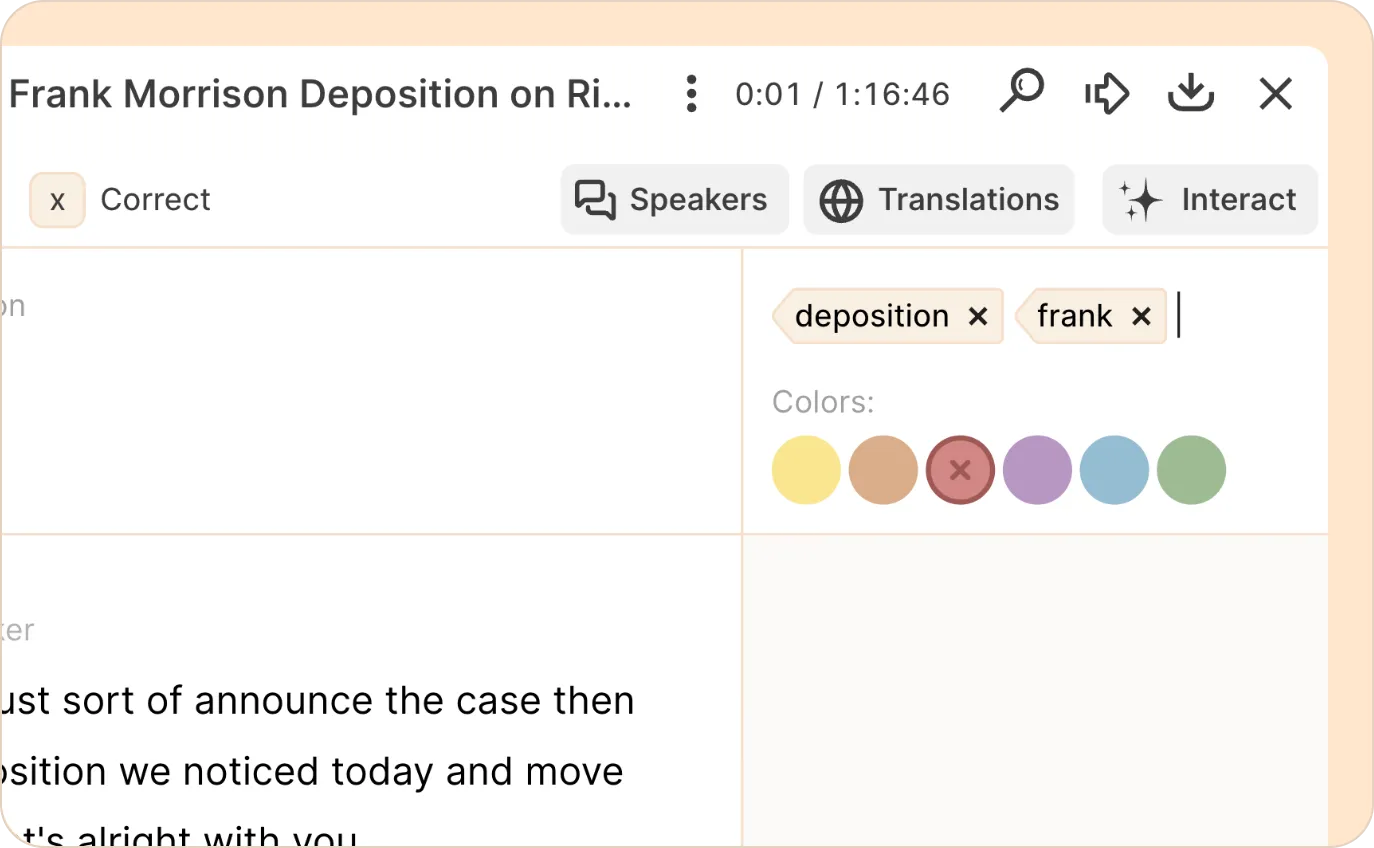Viewport: 1374px width, 848px height.
Task: Choose the purple color swatch
Action: click(1037, 470)
